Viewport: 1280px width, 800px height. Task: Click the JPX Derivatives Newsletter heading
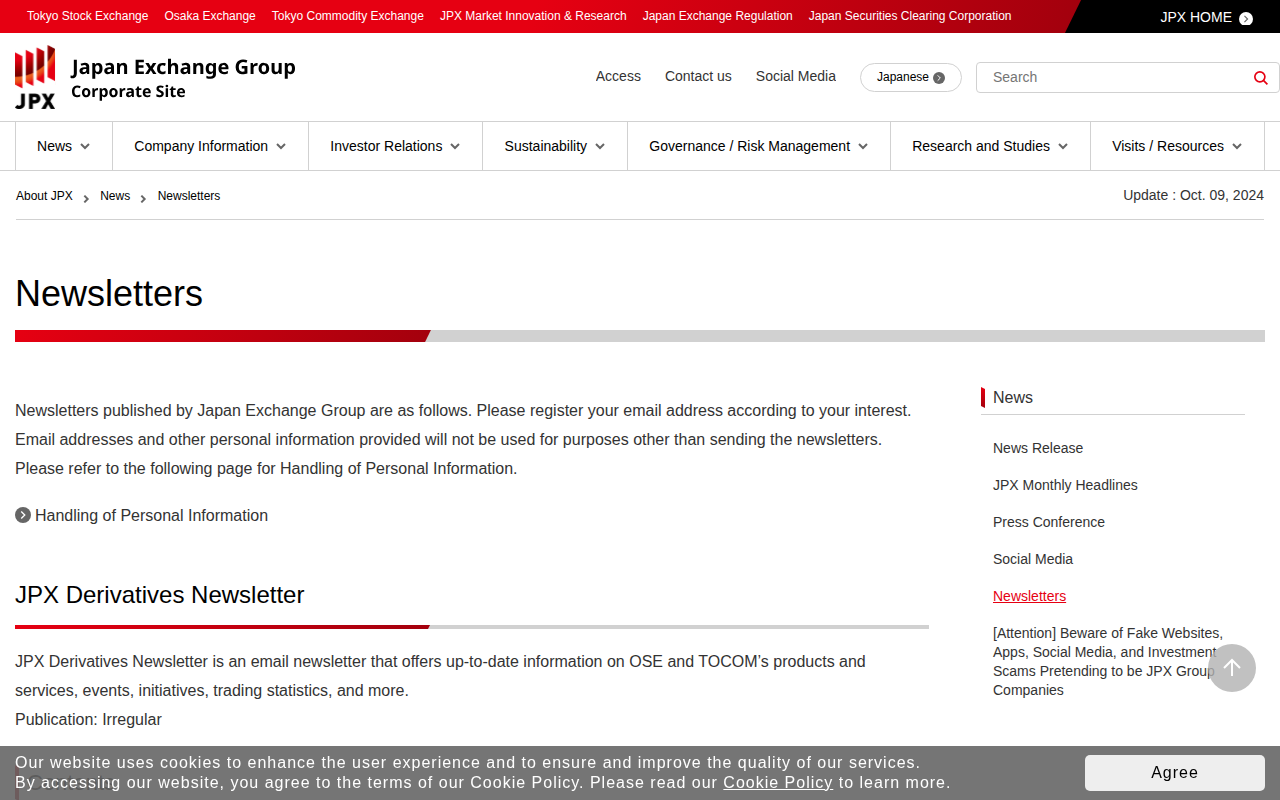pos(159,595)
